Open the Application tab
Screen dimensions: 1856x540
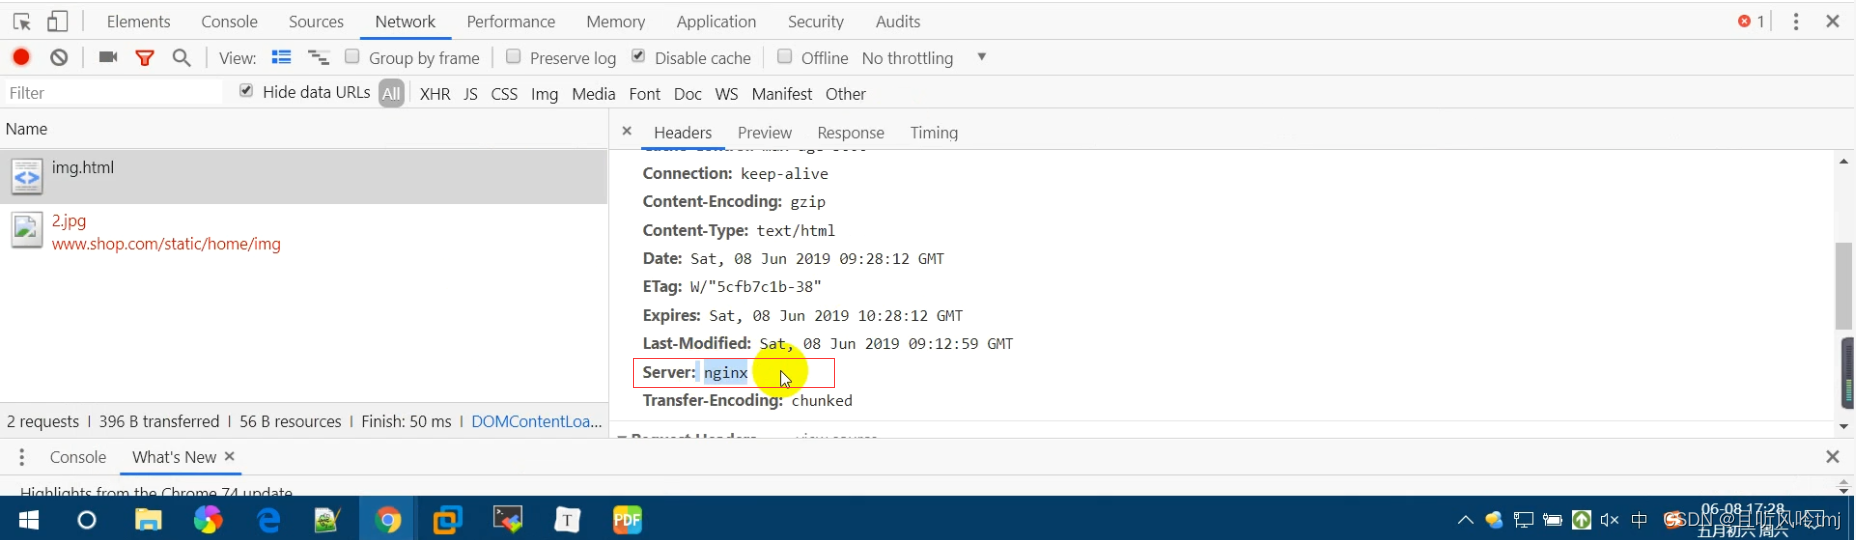pos(716,21)
